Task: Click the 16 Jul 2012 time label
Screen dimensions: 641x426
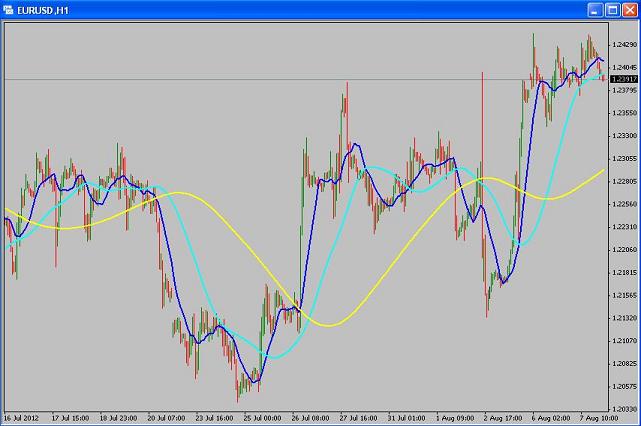Action: (21, 418)
